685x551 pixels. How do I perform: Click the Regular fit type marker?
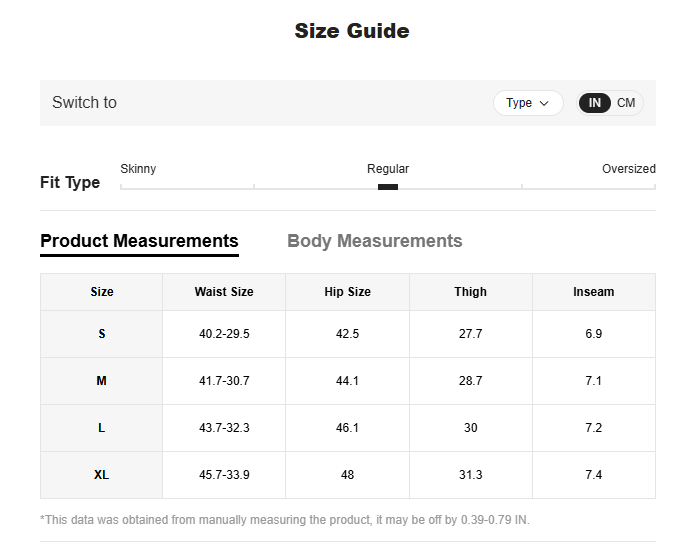click(x=388, y=186)
